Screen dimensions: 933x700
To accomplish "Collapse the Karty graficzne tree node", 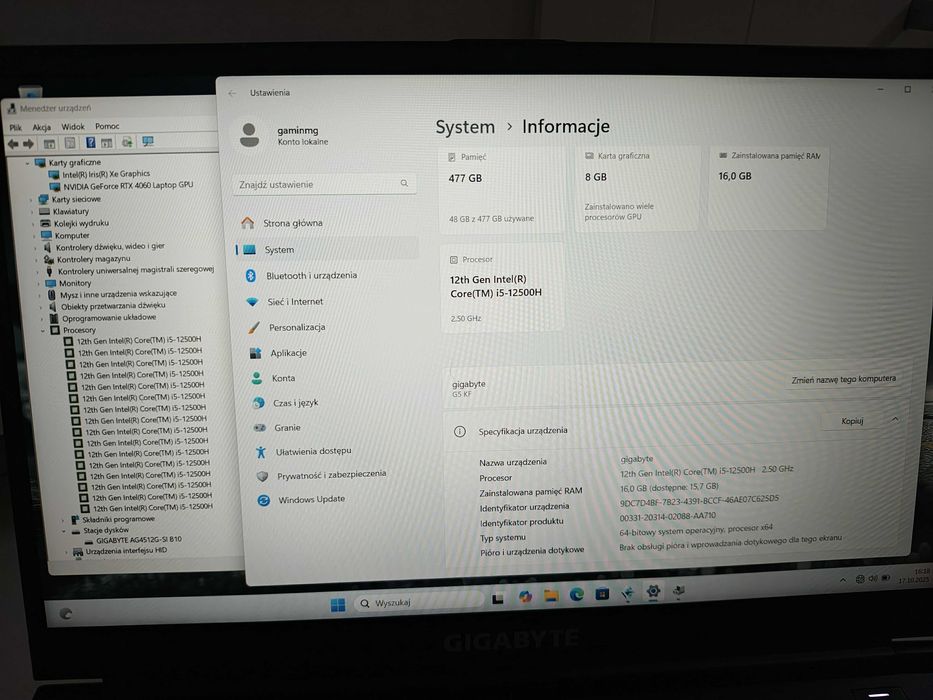I will pyautogui.click(x=27, y=163).
